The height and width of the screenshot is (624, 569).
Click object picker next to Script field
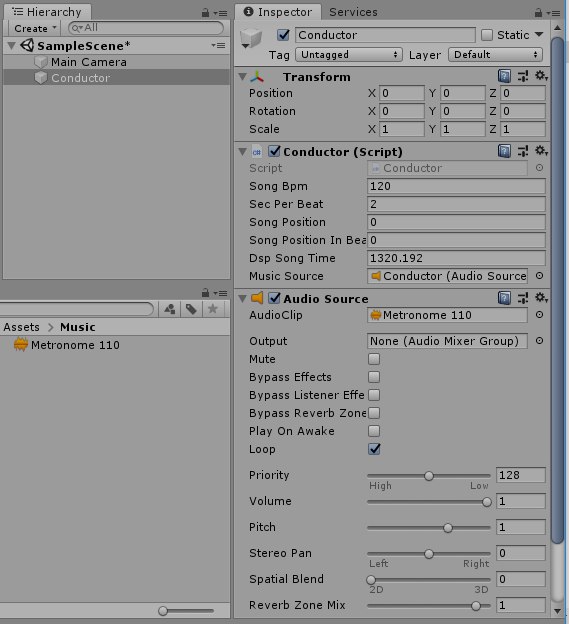click(539, 168)
